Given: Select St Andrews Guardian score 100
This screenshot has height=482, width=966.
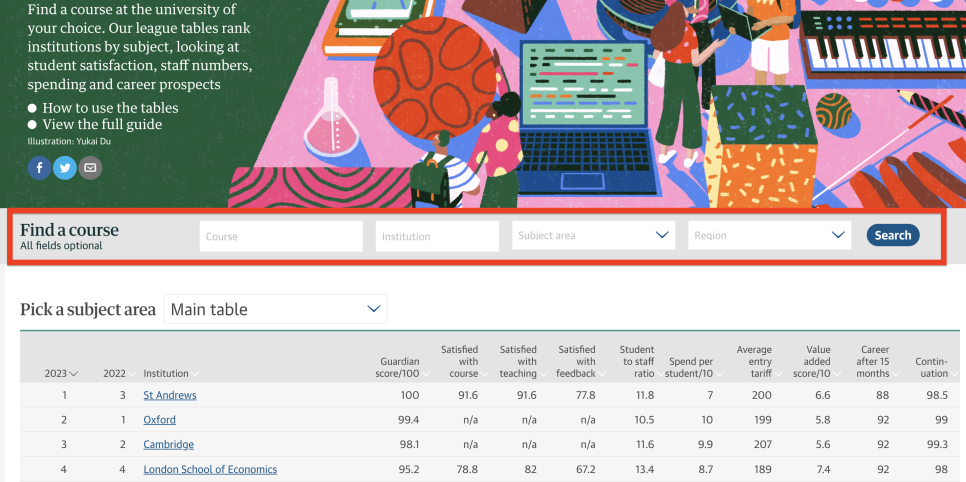Looking at the screenshot, I should point(409,395).
